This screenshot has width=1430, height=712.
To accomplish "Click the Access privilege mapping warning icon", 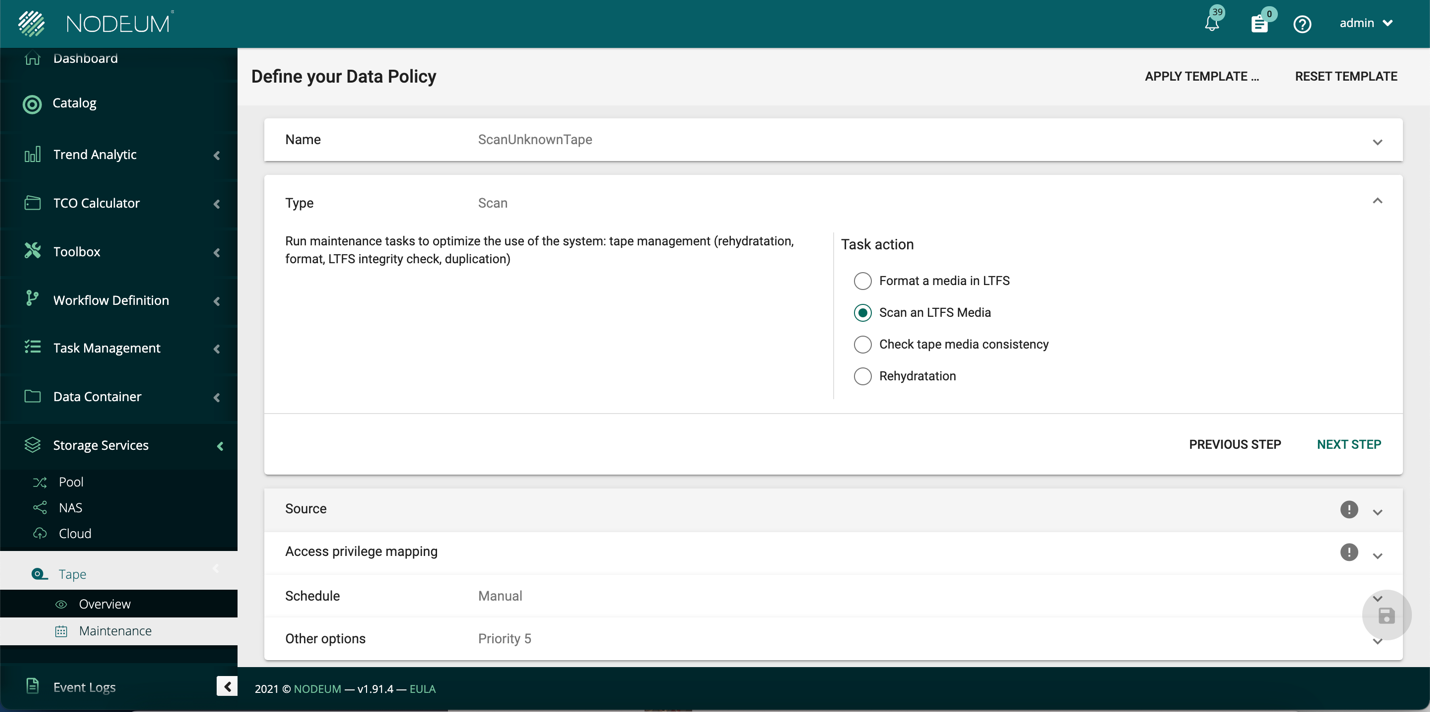I will click(x=1349, y=552).
